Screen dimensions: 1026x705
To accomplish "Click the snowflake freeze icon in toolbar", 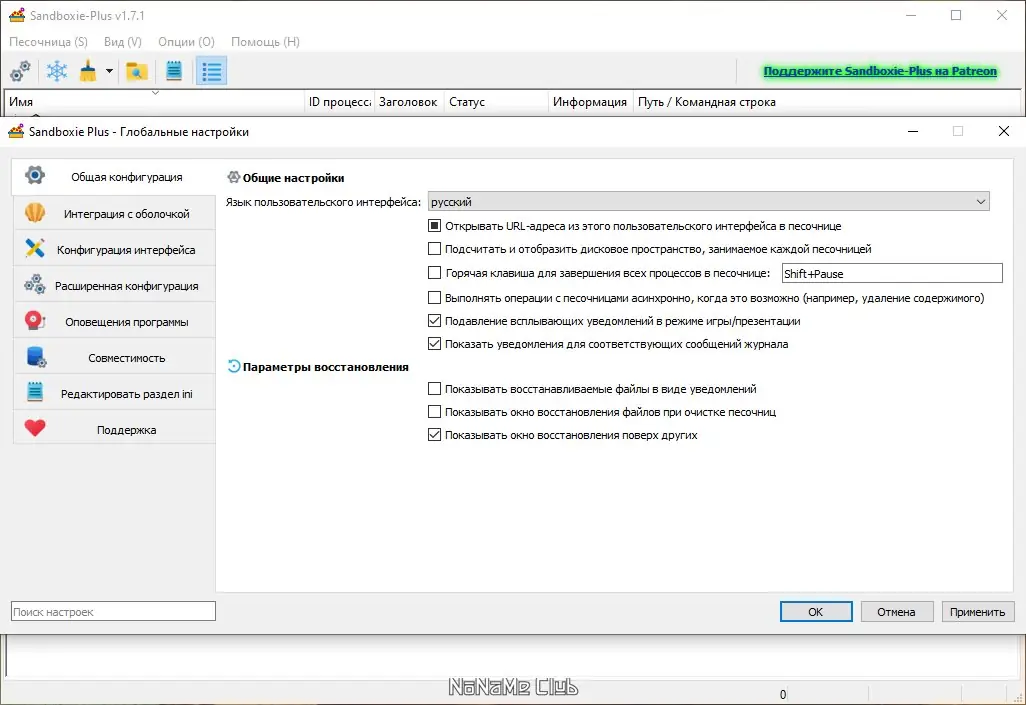I will [57, 71].
